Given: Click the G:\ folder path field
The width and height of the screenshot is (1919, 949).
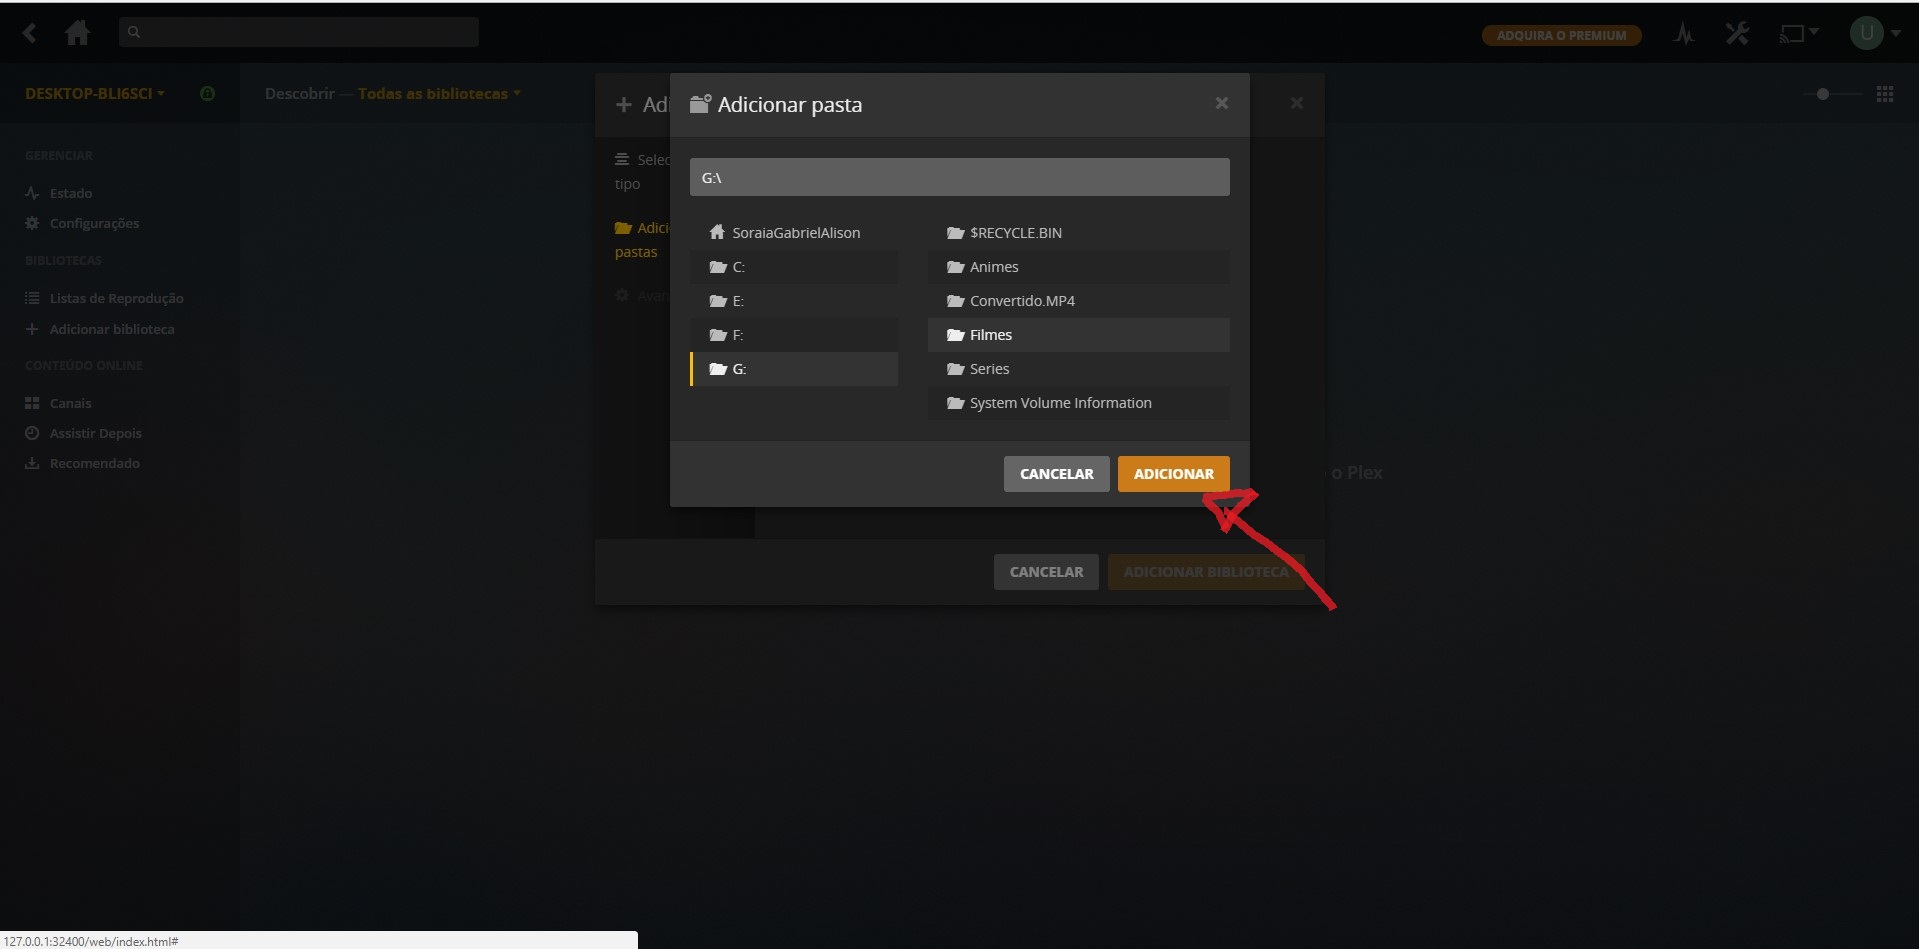Looking at the screenshot, I should point(959,177).
